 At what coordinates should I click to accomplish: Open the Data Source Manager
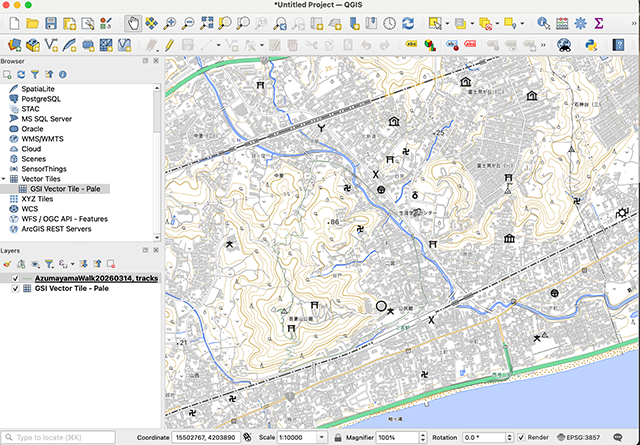pos(14,44)
